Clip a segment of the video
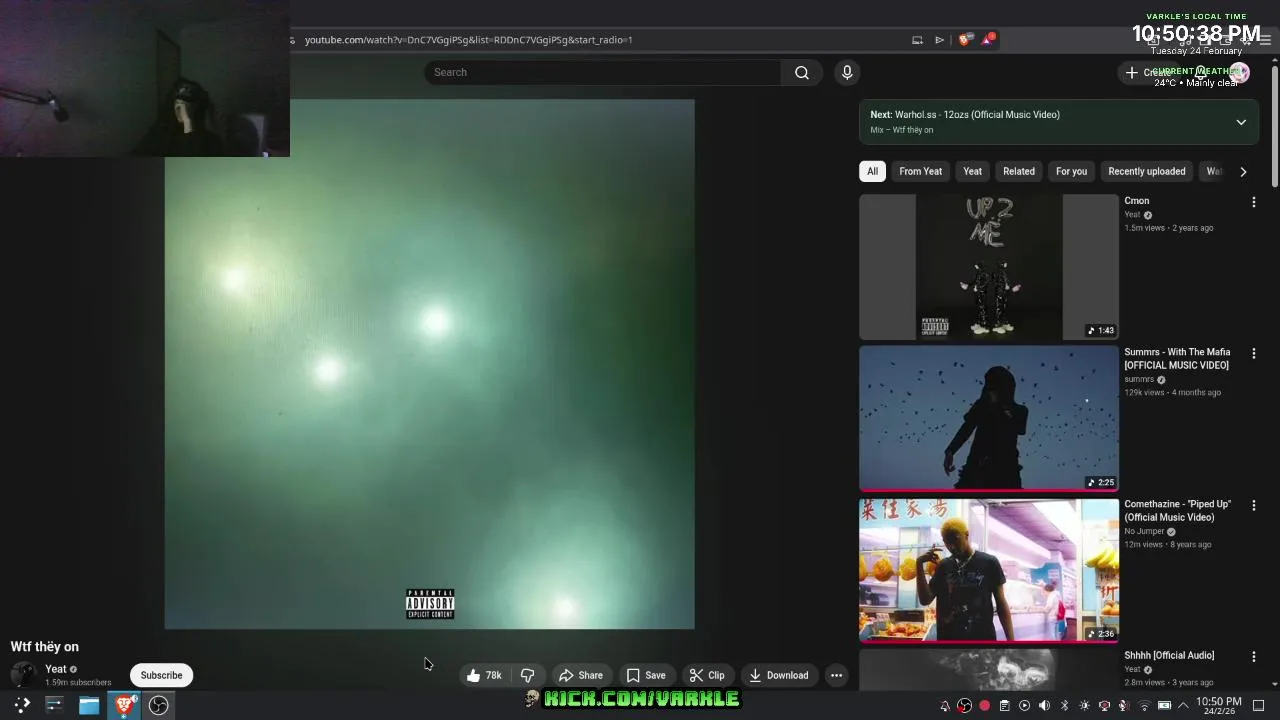Viewport: 1280px width, 720px height. coord(707,675)
